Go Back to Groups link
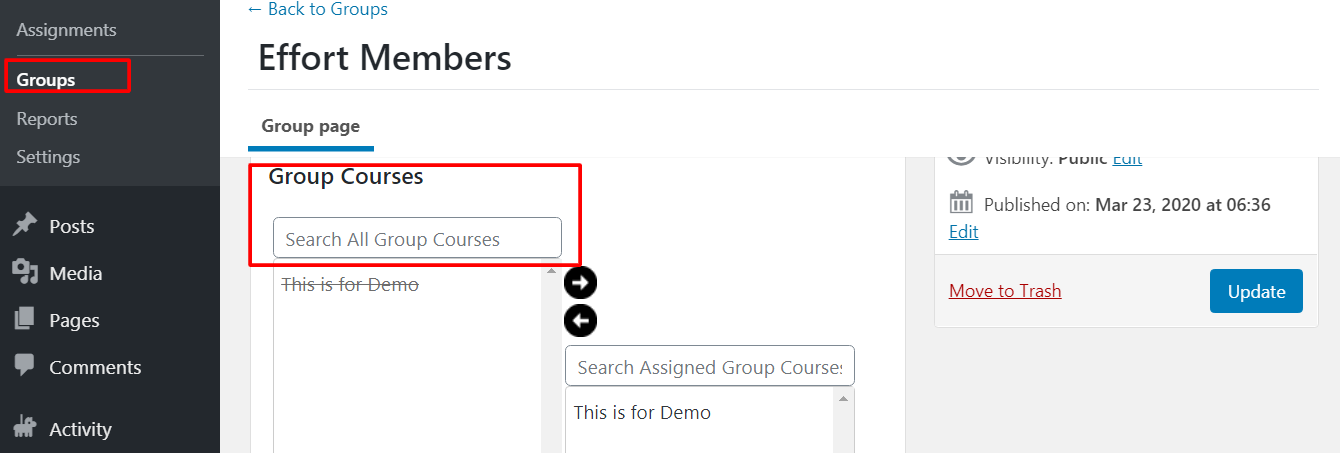This screenshot has width=1340, height=453. pyautogui.click(x=318, y=9)
